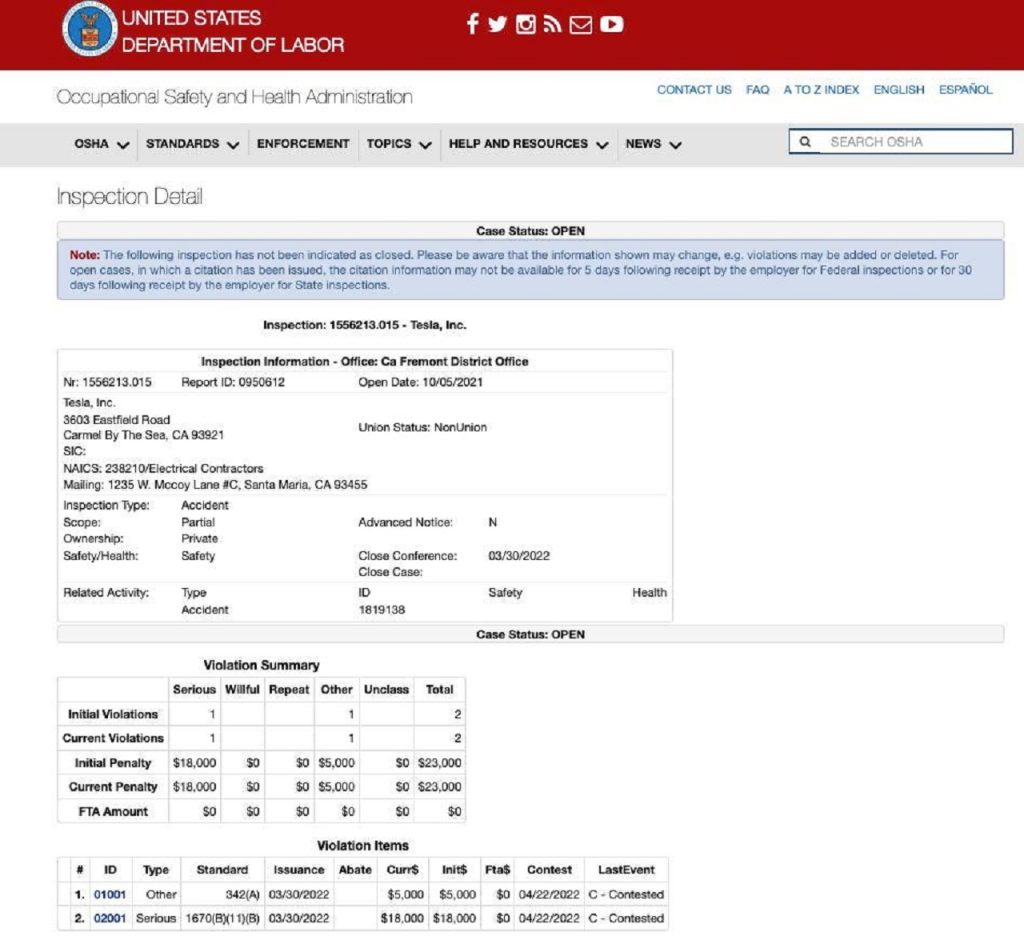
Task: Switch site language to Español
Action: pyautogui.click(x=965, y=89)
